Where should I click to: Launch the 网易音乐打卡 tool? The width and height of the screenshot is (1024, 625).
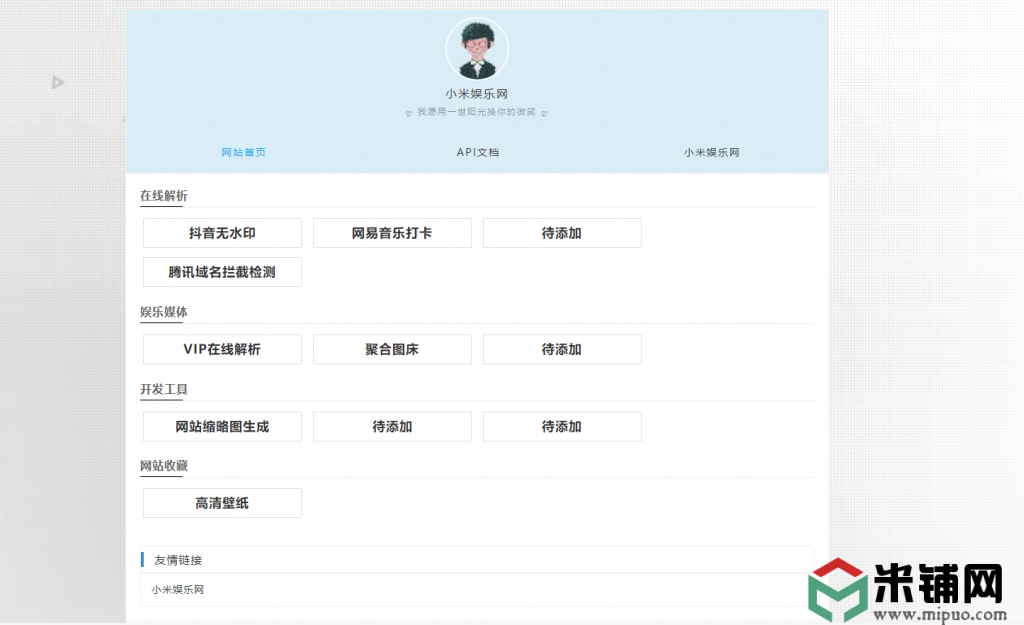[x=392, y=233]
